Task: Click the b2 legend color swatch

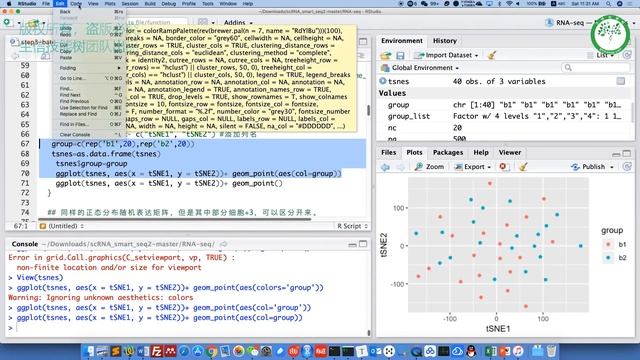Action: click(x=608, y=258)
